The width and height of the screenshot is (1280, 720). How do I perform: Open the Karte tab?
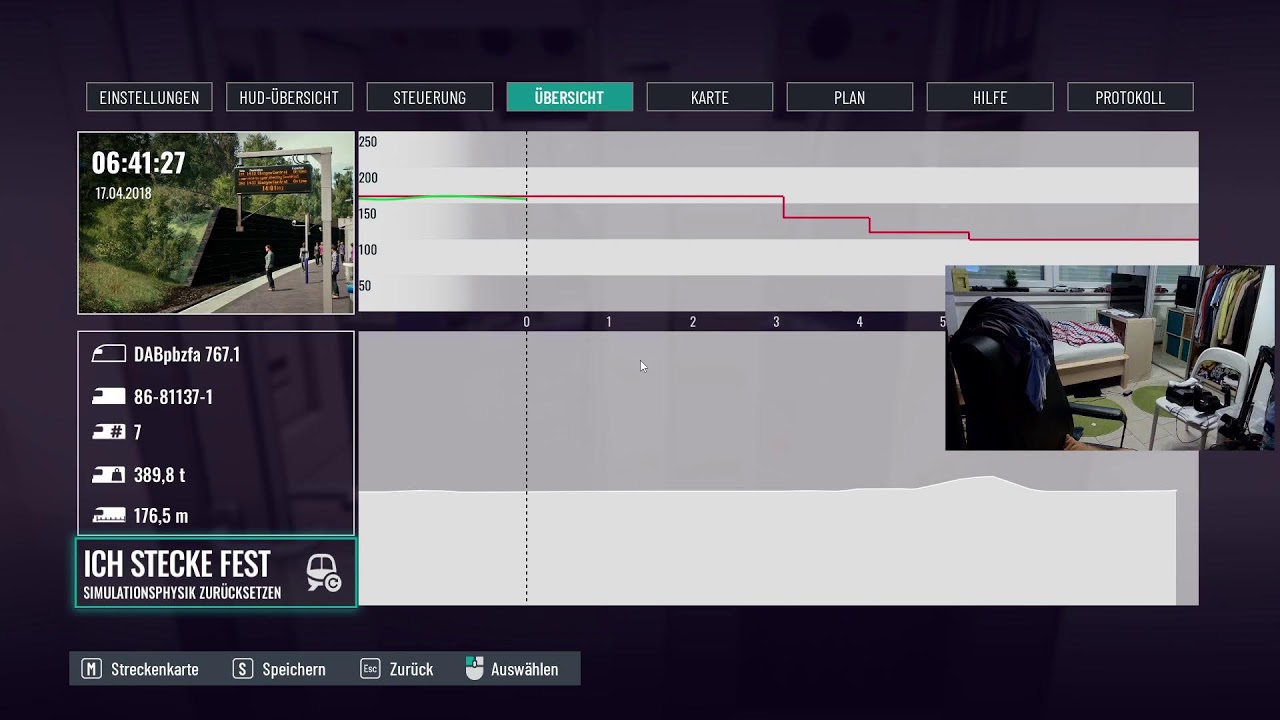tap(709, 97)
